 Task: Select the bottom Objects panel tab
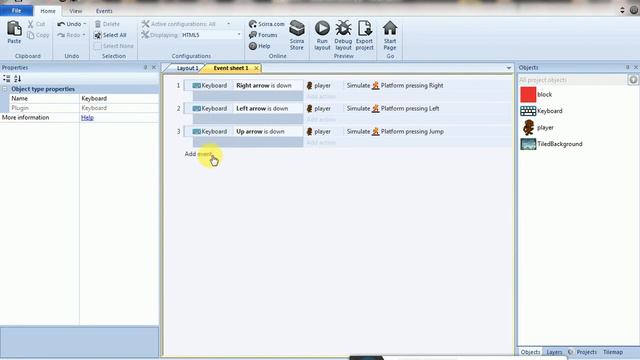[530, 352]
